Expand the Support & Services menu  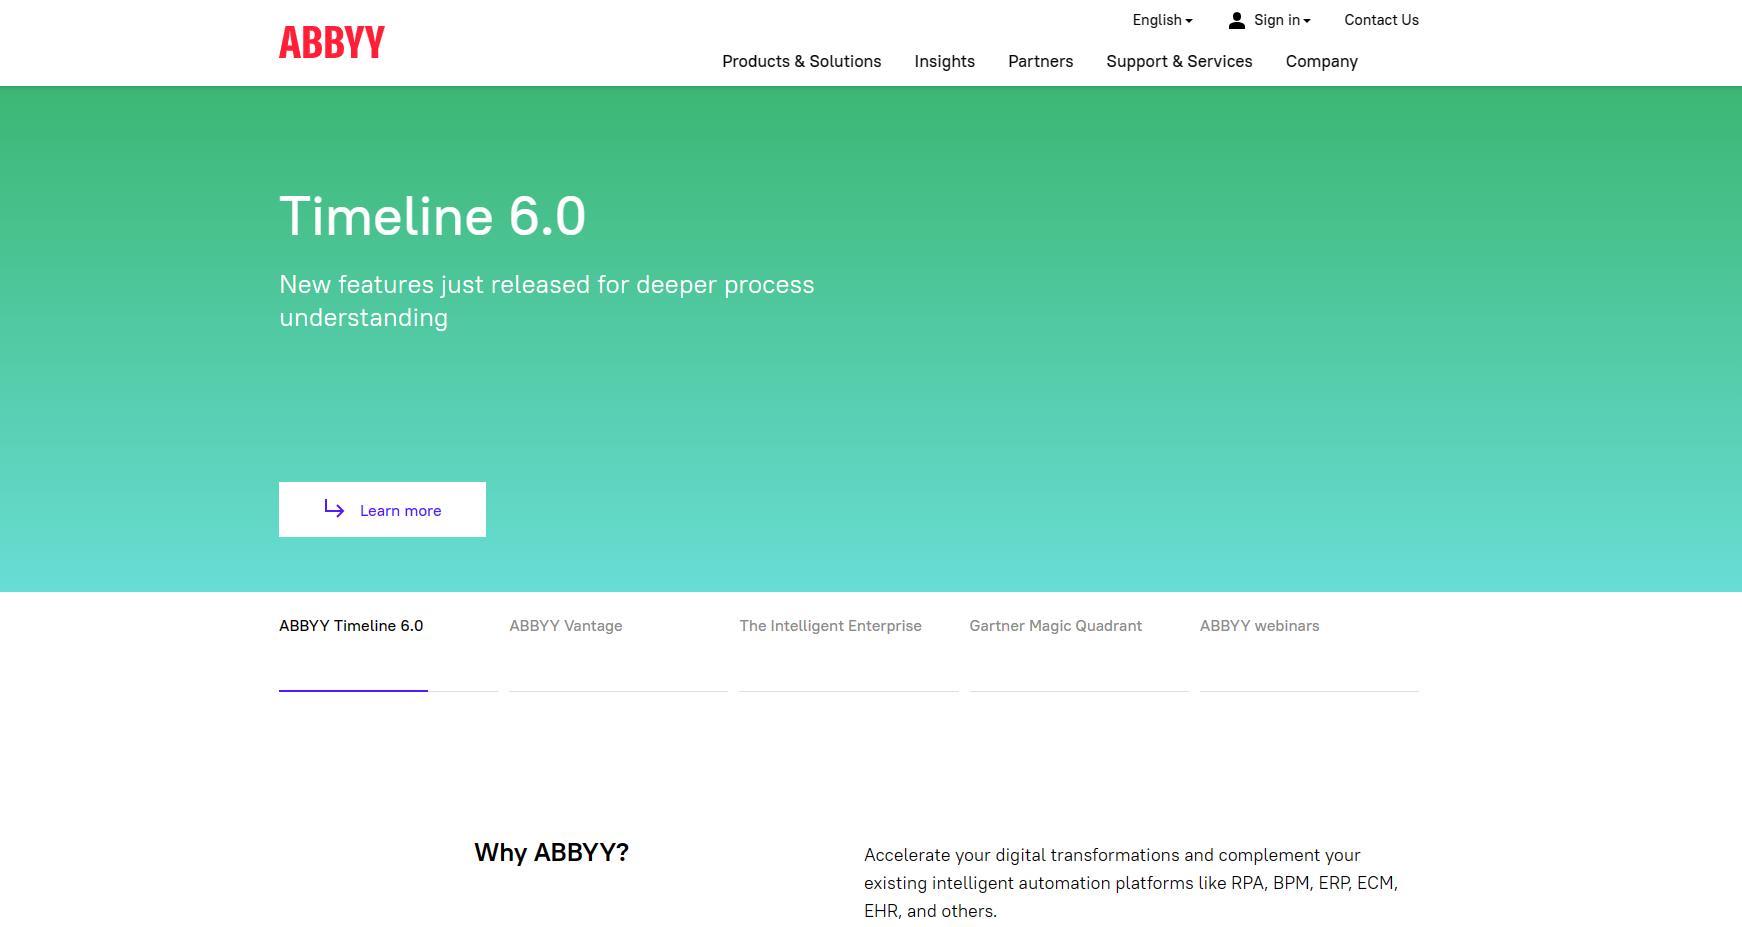point(1179,61)
